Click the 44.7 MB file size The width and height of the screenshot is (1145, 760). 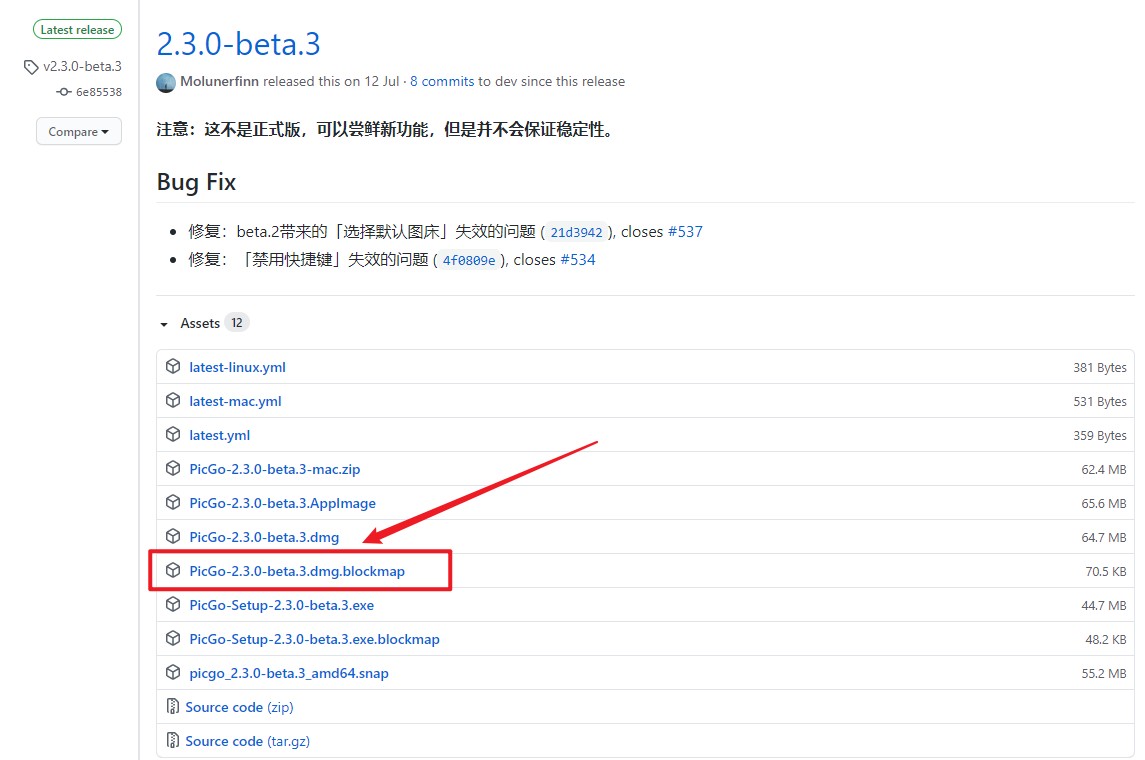(x=1103, y=605)
